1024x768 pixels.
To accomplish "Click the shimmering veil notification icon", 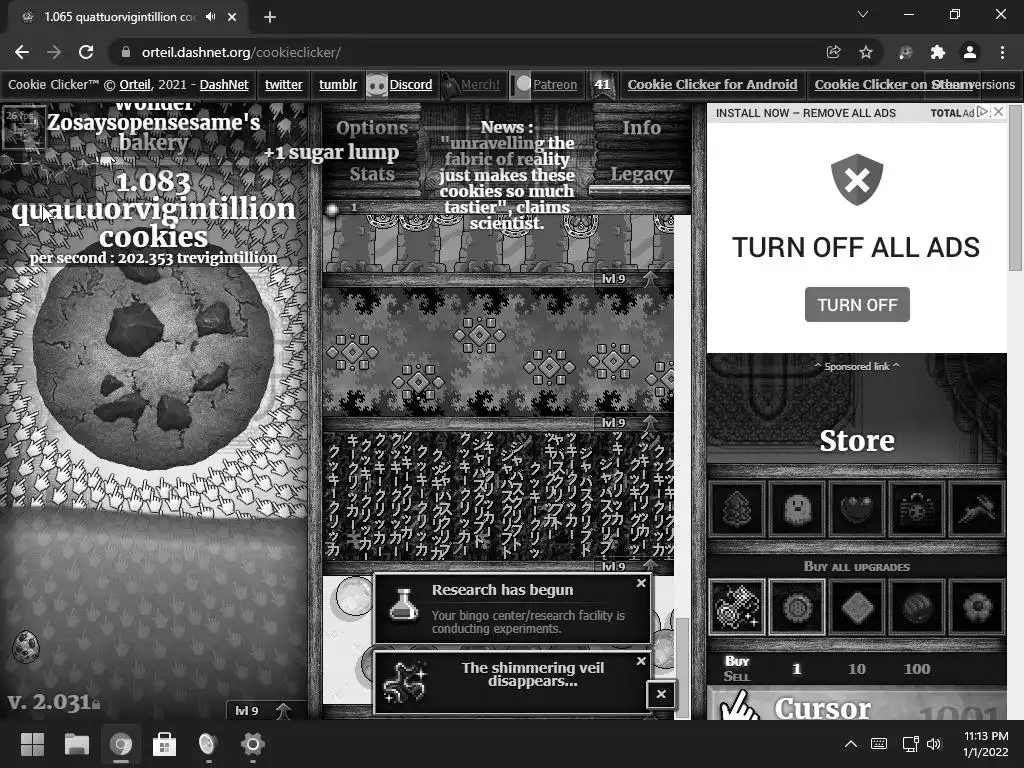I will click(x=404, y=681).
